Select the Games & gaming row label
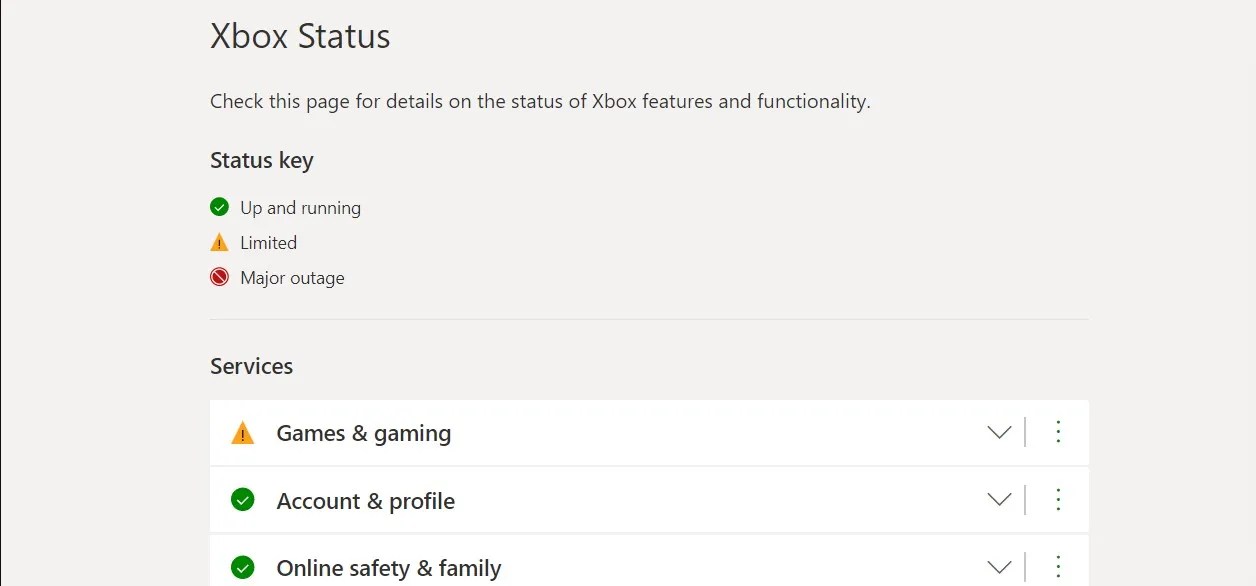Image resolution: width=1256 pixels, height=586 pixels. (x=364, y=433)
